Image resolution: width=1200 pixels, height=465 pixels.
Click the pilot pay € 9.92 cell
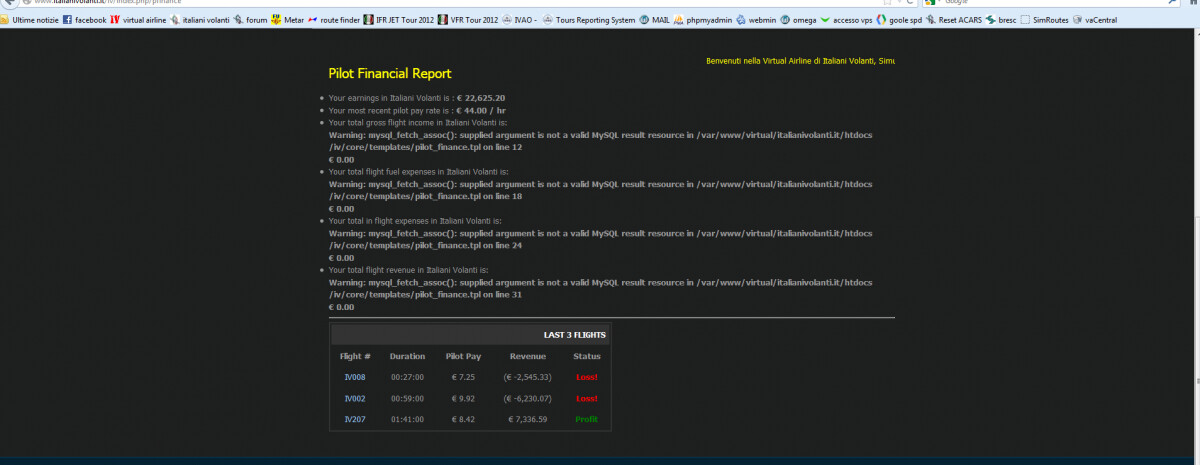[463, 398]
